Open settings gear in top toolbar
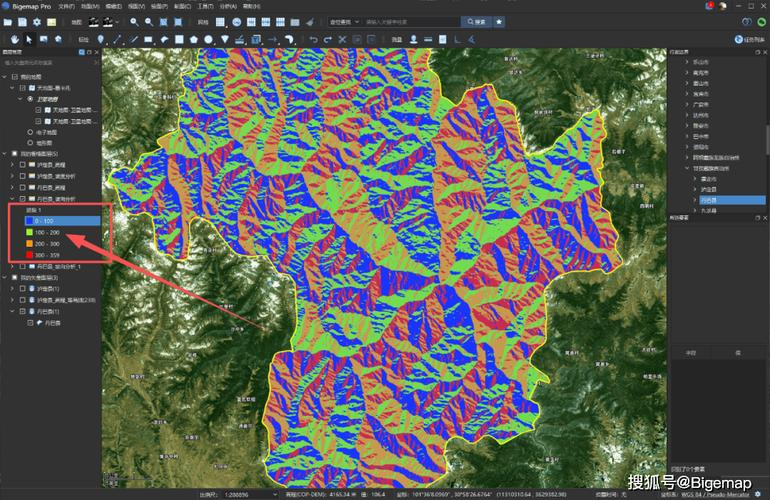 [x=37, y=21]
